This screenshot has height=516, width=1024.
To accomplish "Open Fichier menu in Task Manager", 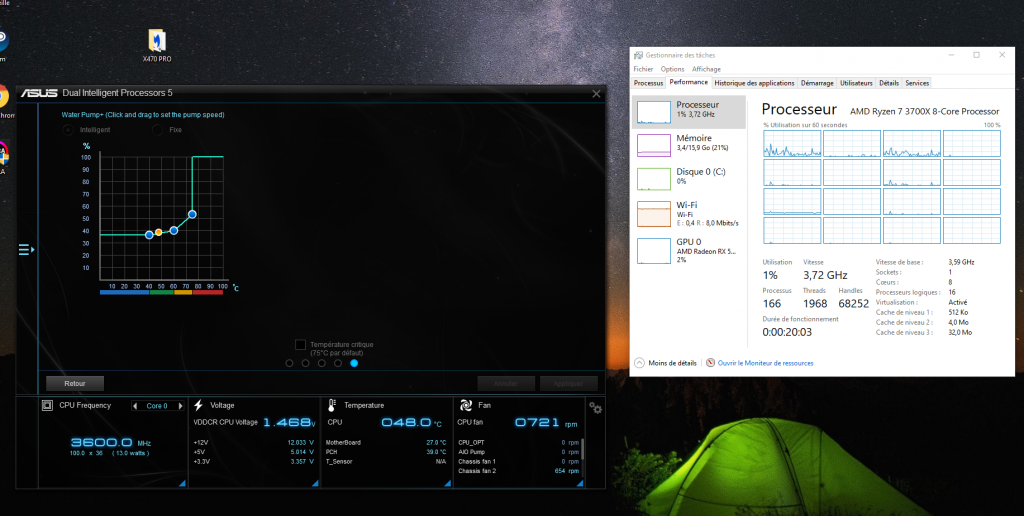I will click(643, 69).
